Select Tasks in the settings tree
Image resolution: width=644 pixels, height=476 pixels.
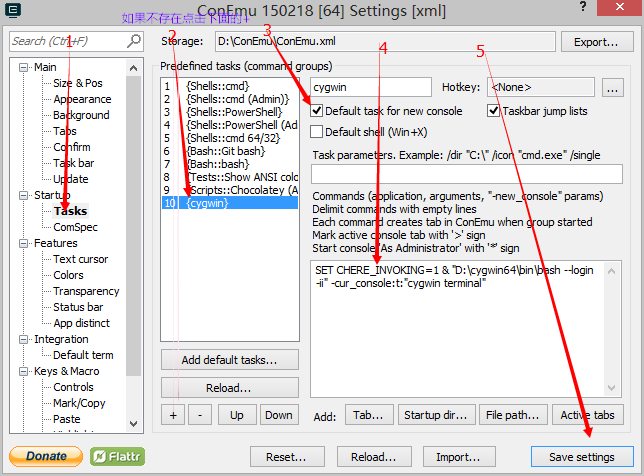point(70,212)
